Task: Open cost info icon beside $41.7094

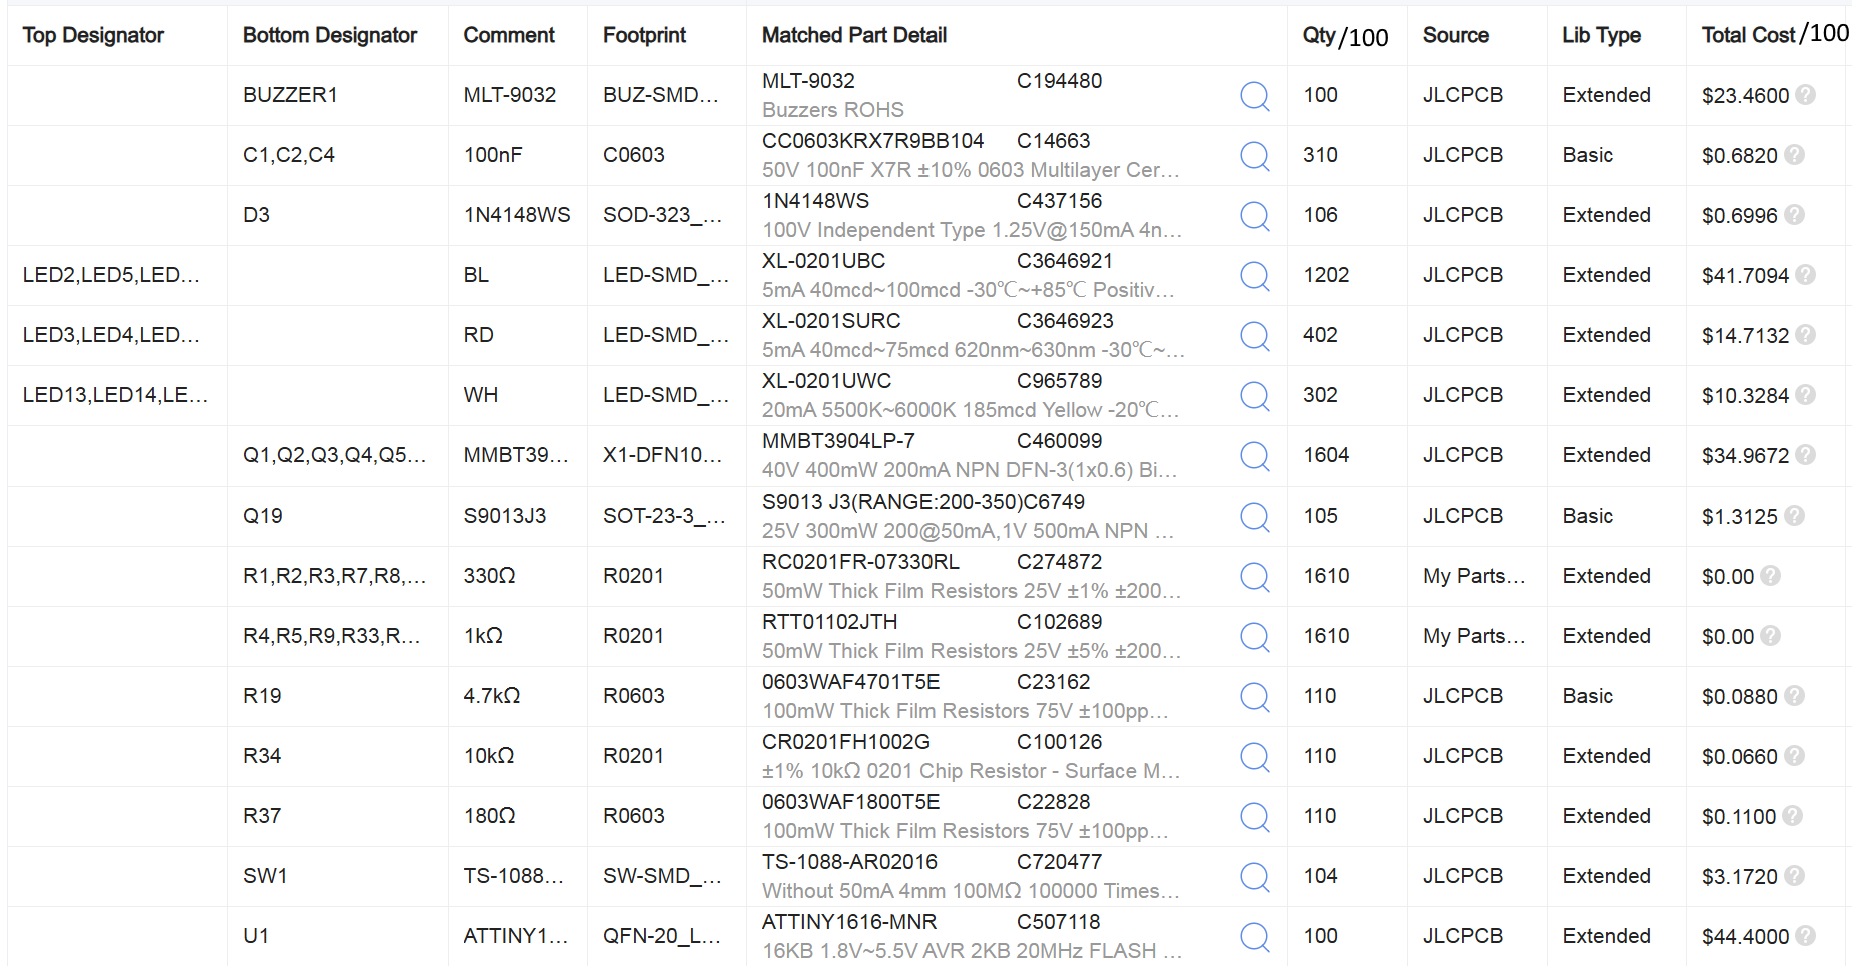Action: (1805, 275)
